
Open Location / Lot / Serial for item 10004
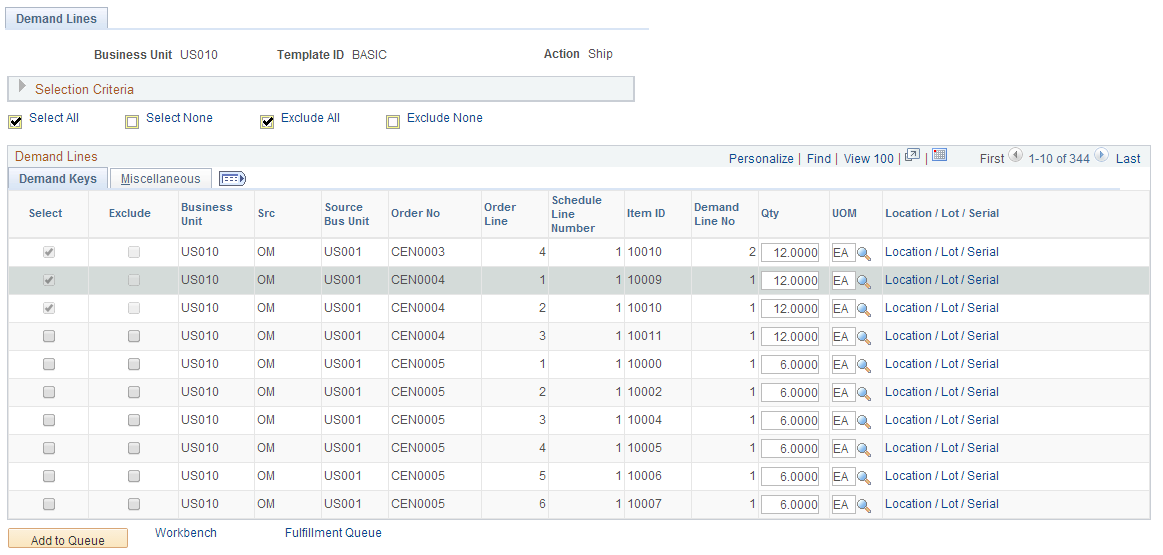(x=942, y=420)
